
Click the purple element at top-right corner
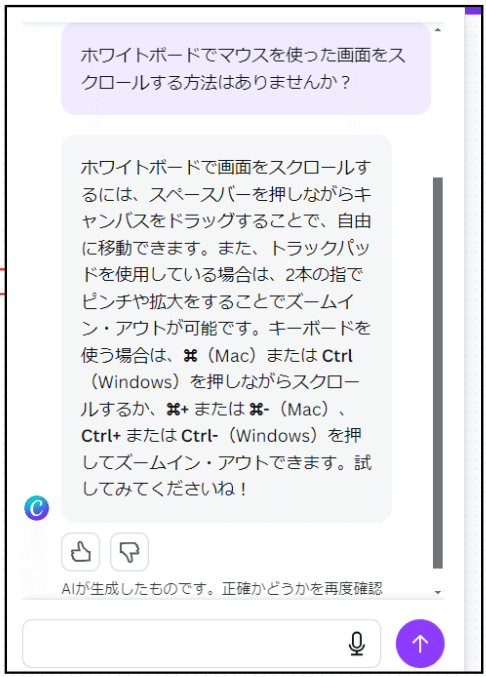(x=473, y=11)
